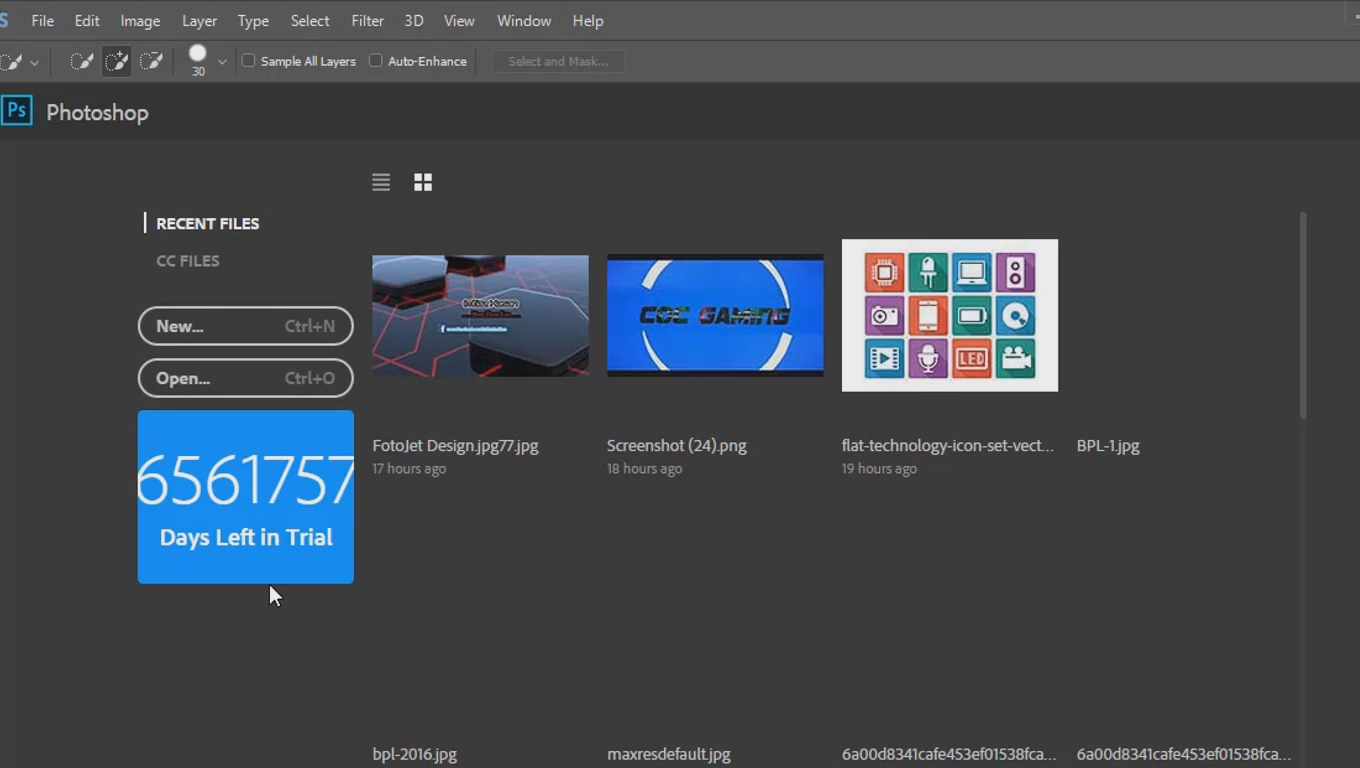Click the Open... button
The height and width of the screenshot is (768, 1360).
point(246,378)
